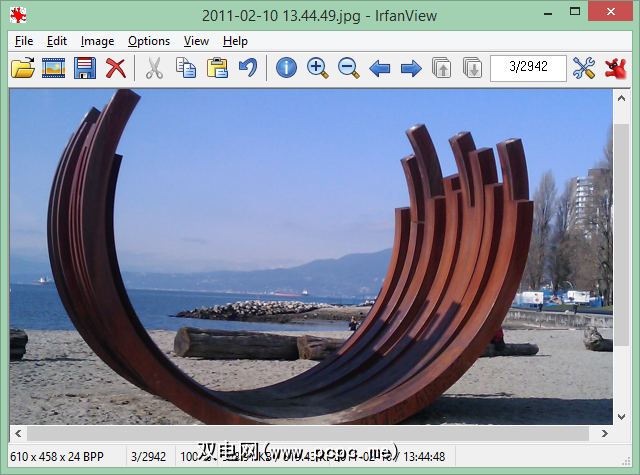Undo last action with the Undo arrow
Image resolution: width=640 pixels, height=475 pixels.
pos(247,69)
